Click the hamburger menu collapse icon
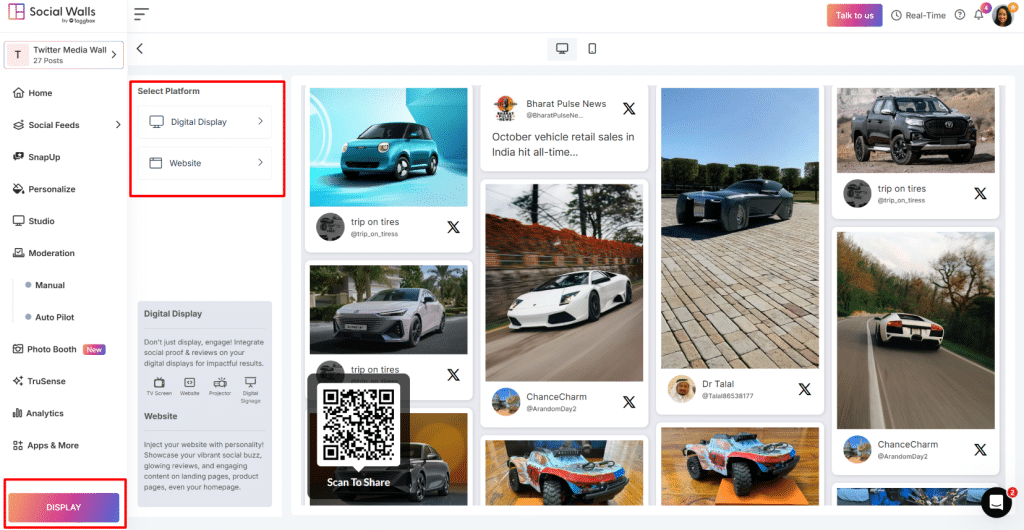 click(x=141, y=14)
